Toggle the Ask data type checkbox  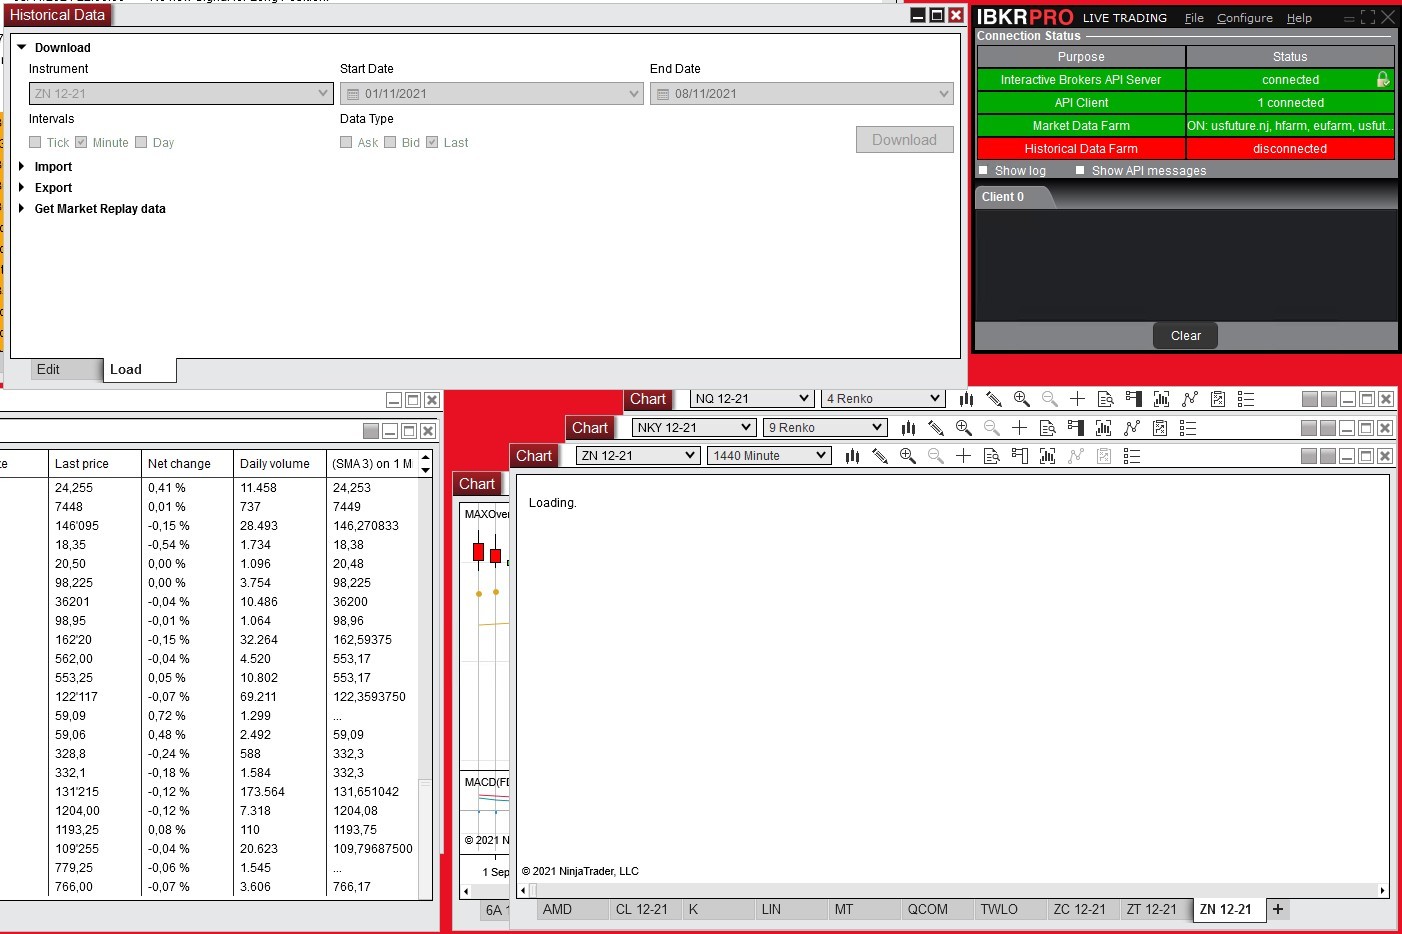pos(346,142)
